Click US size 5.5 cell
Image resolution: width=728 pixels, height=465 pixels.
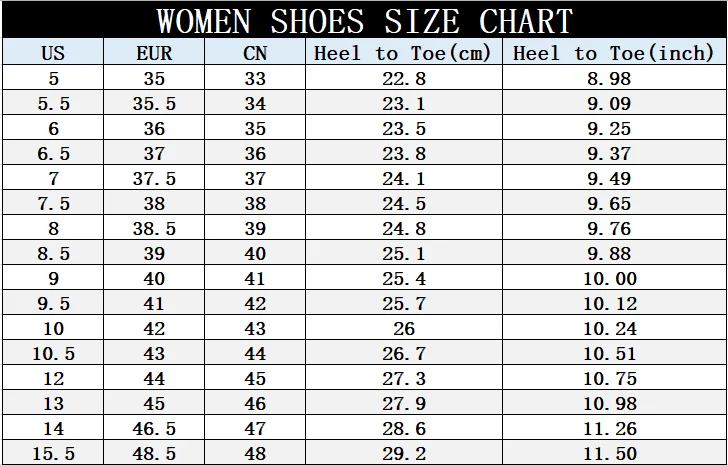click(53, 103)
